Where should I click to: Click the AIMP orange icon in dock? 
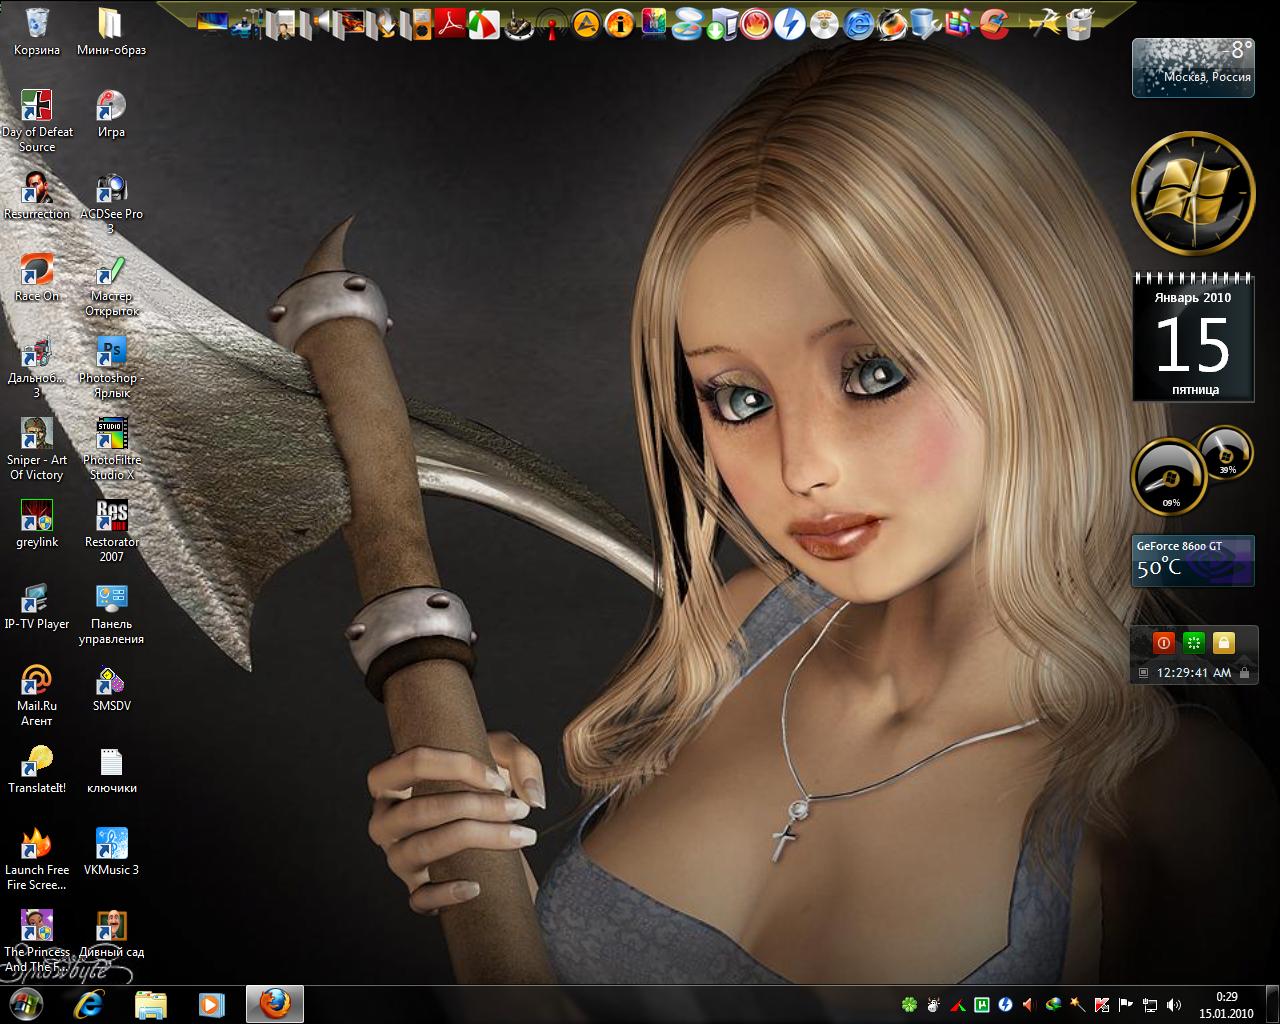pyautogui.click(x=585, y=23)
